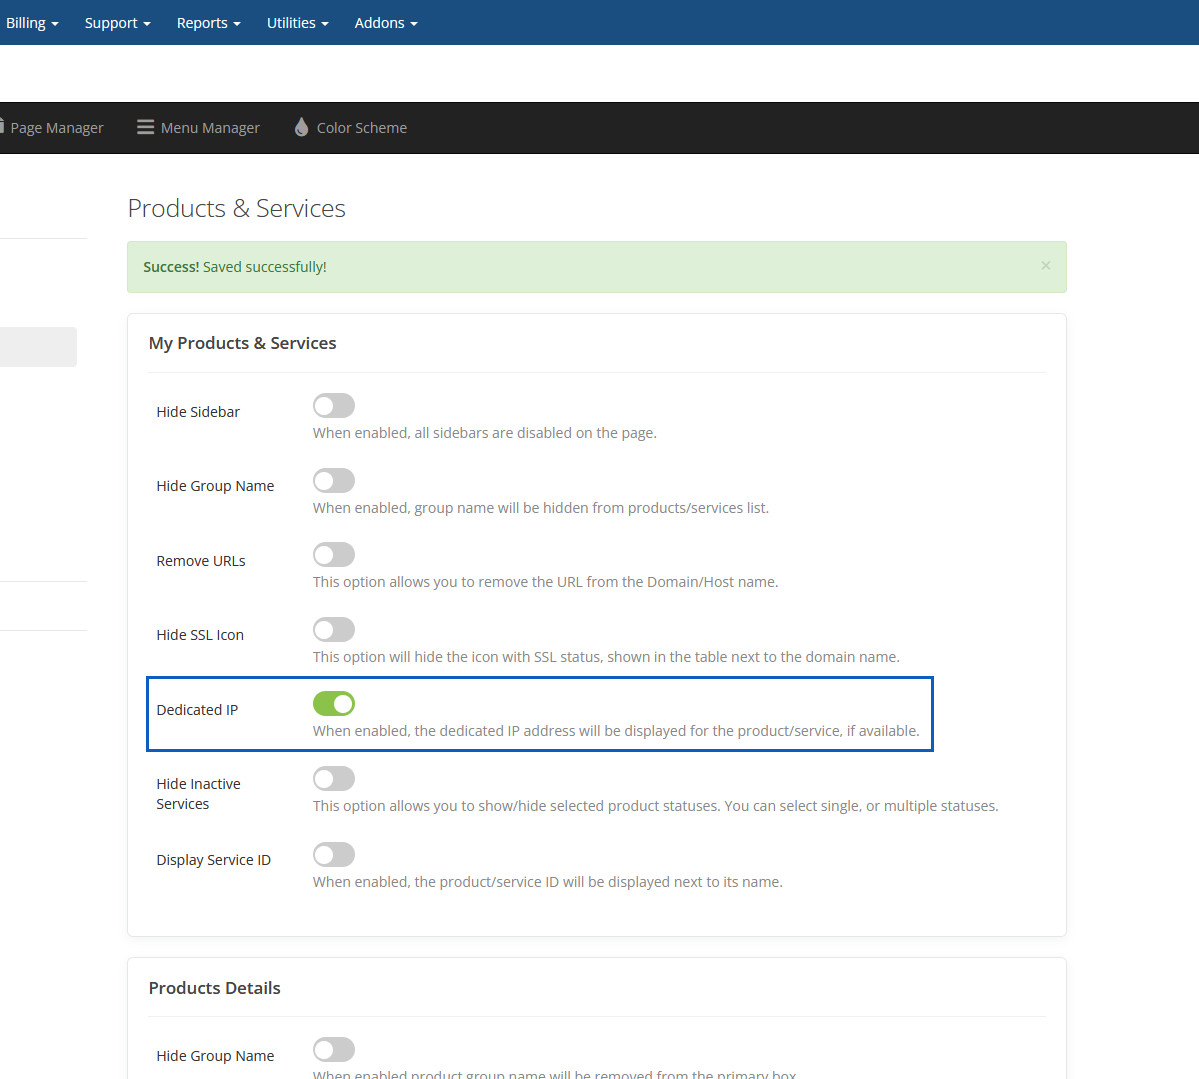Enable the Hide Inactive Services toggle

[334, 779]
